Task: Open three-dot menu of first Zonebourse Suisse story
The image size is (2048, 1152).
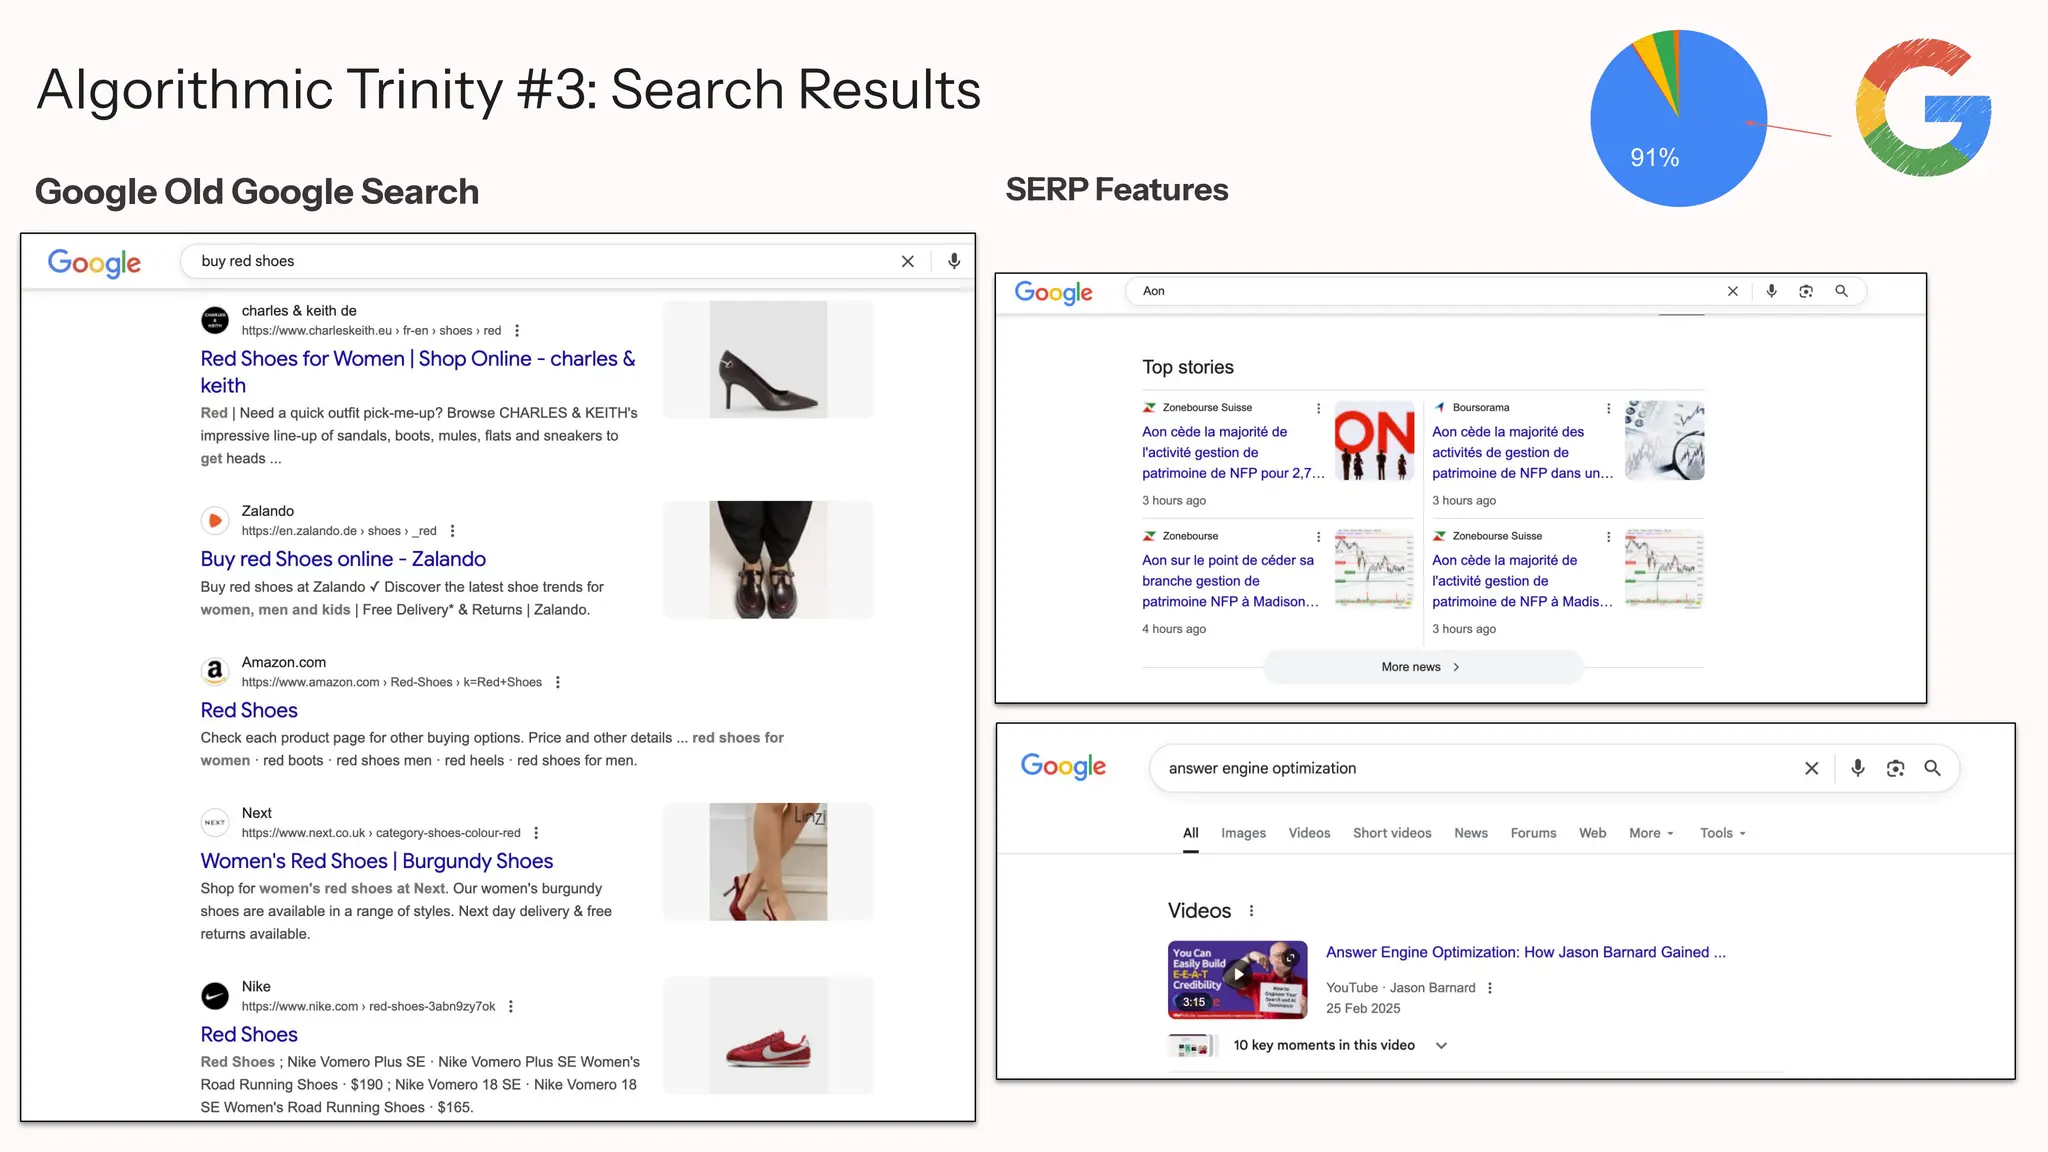Action: (x=1319, y=408)
